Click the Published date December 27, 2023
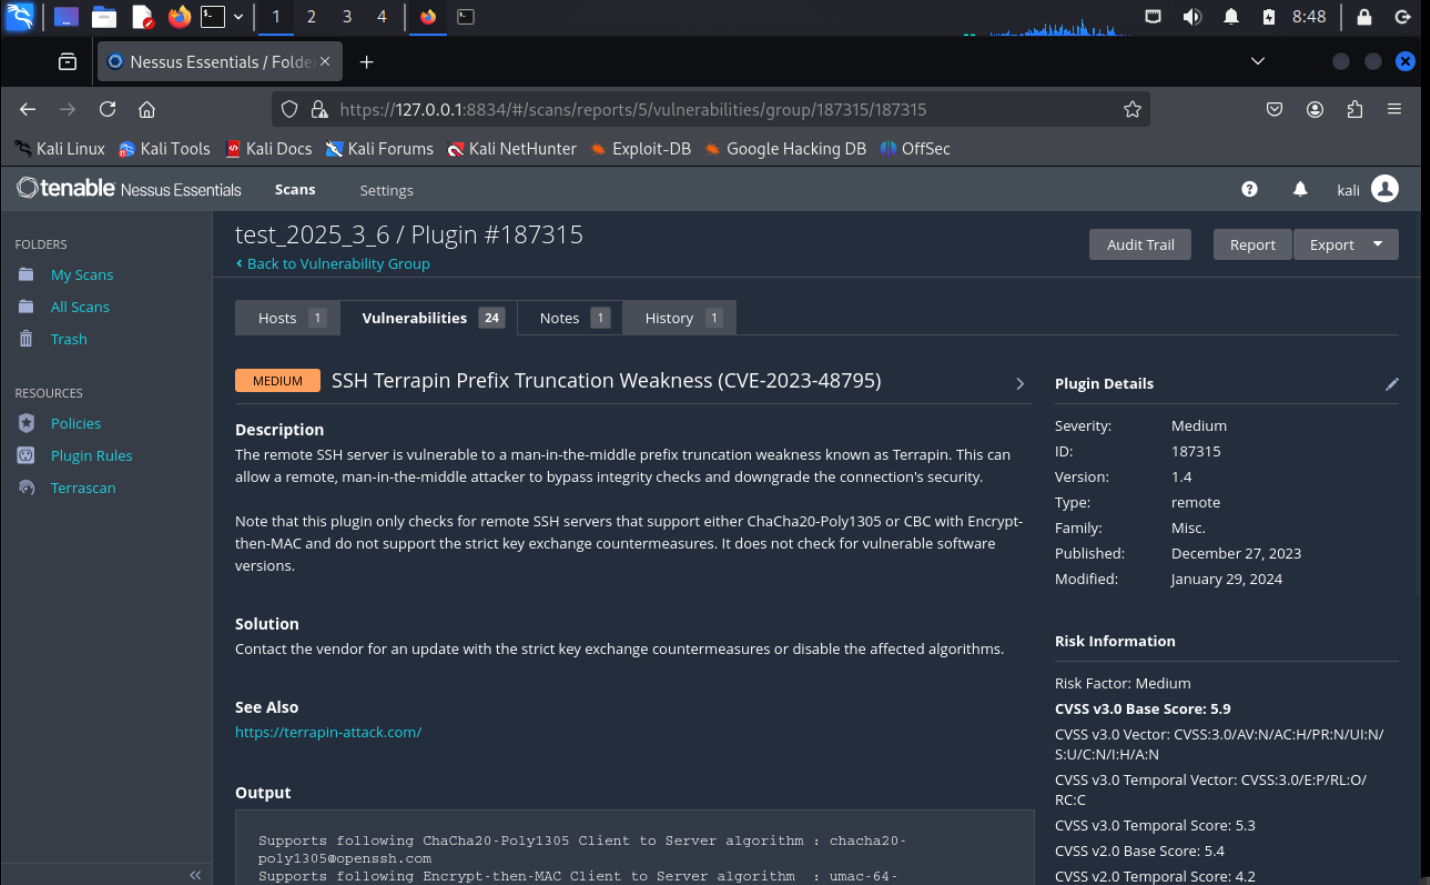Image resolution: width=1430 pixels, height=885 pixels. click(1236, 553)
